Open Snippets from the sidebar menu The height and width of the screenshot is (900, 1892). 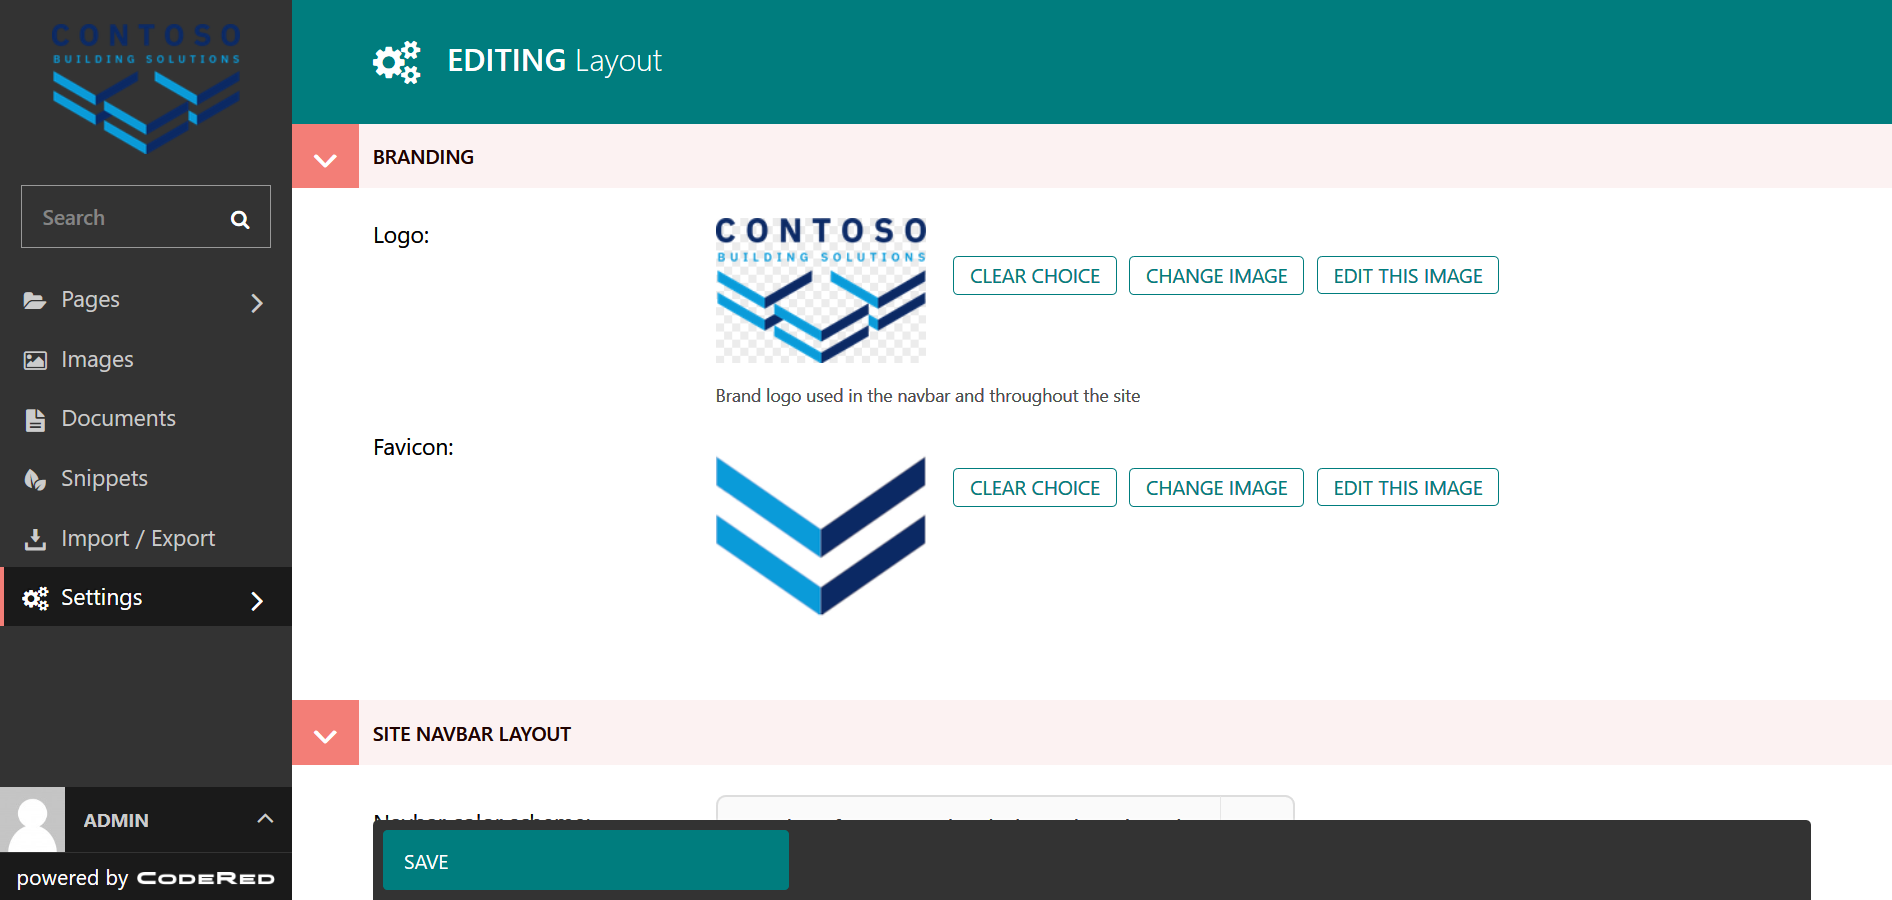(x=104, y=479)
